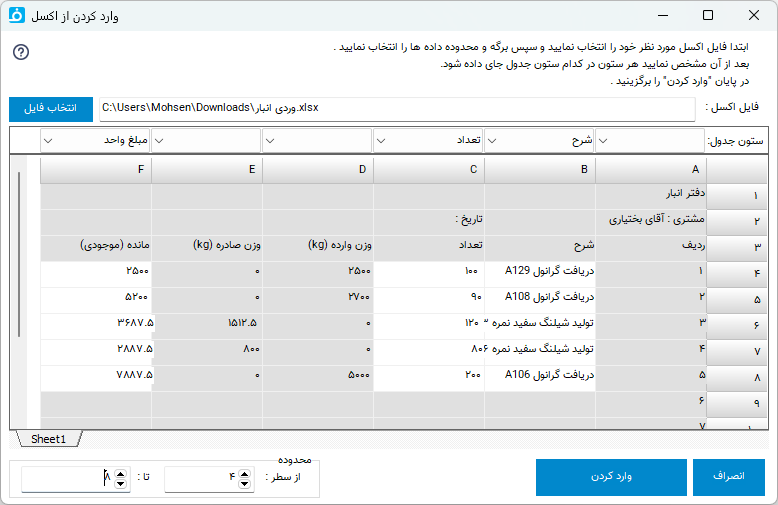Viewport: 778px width, 505px height.
Task: Click the header cell وزن صادره (kg)
Action: pyautogui.click(x=206, y=248)
